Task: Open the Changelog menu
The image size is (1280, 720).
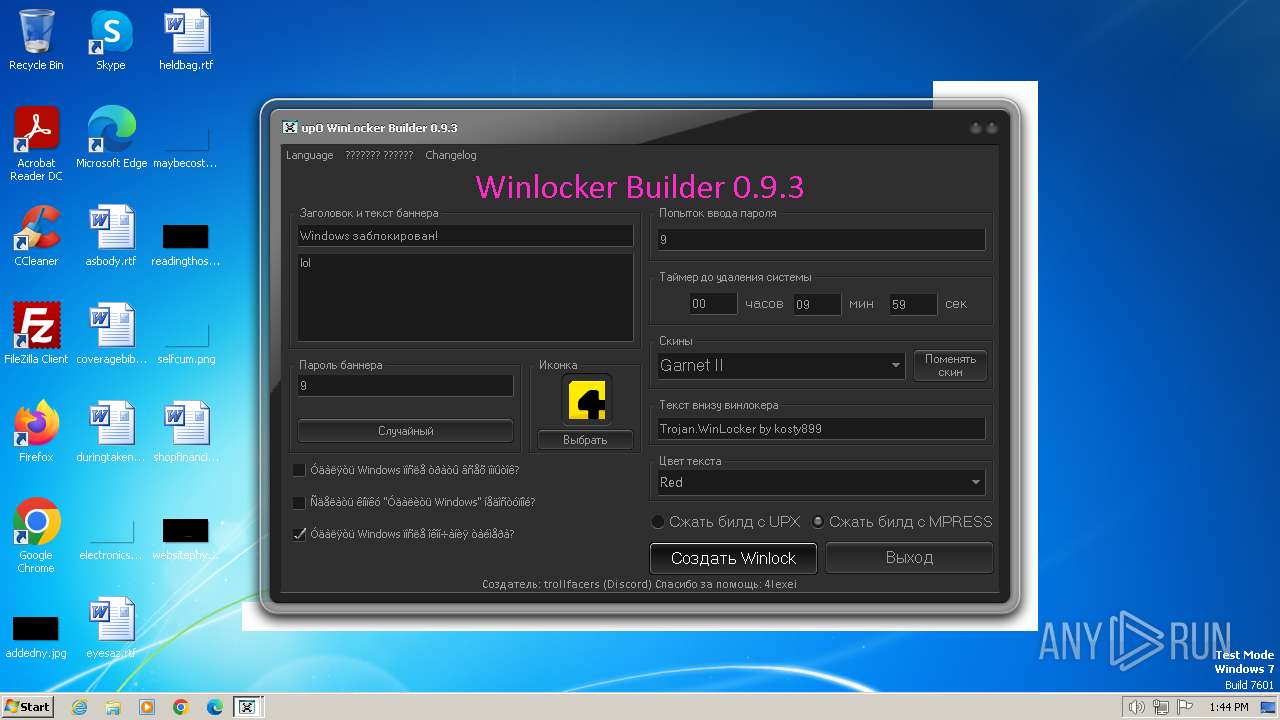Action: 451,155
